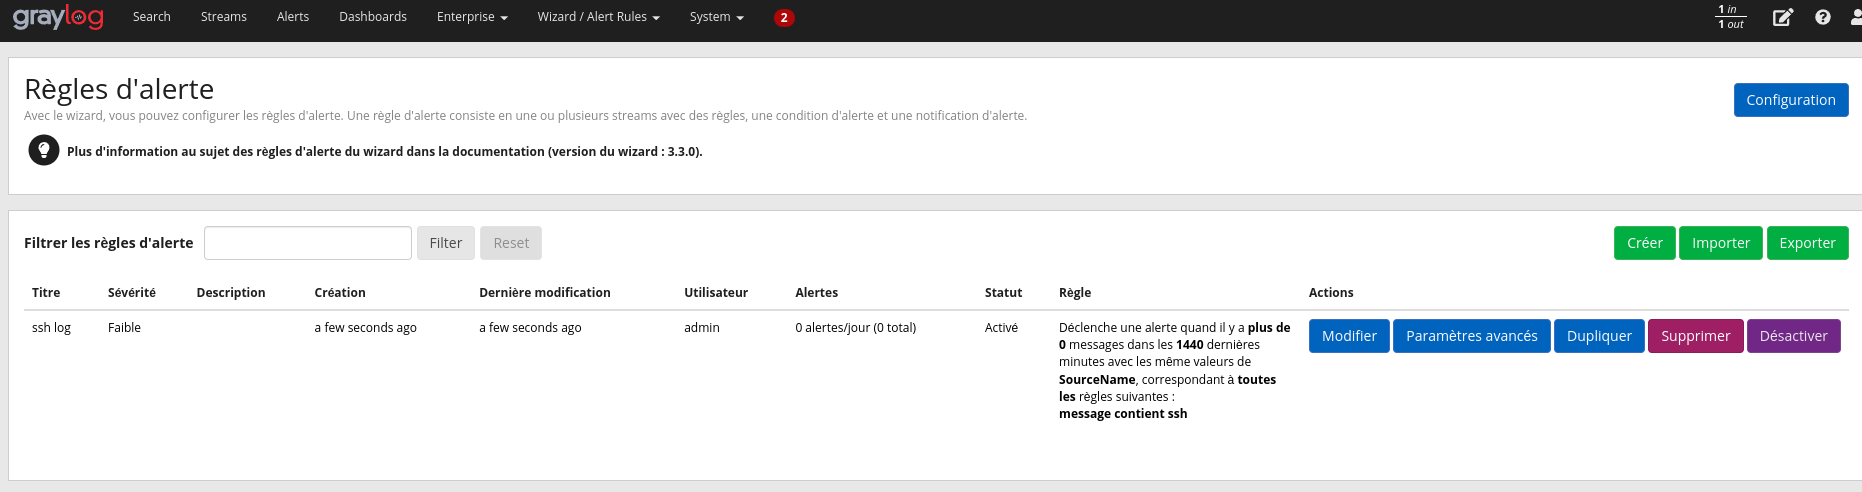The image size is (1862, 492).
Task: Expand the Enterprise dropdown menu
Action: [472, 17]
